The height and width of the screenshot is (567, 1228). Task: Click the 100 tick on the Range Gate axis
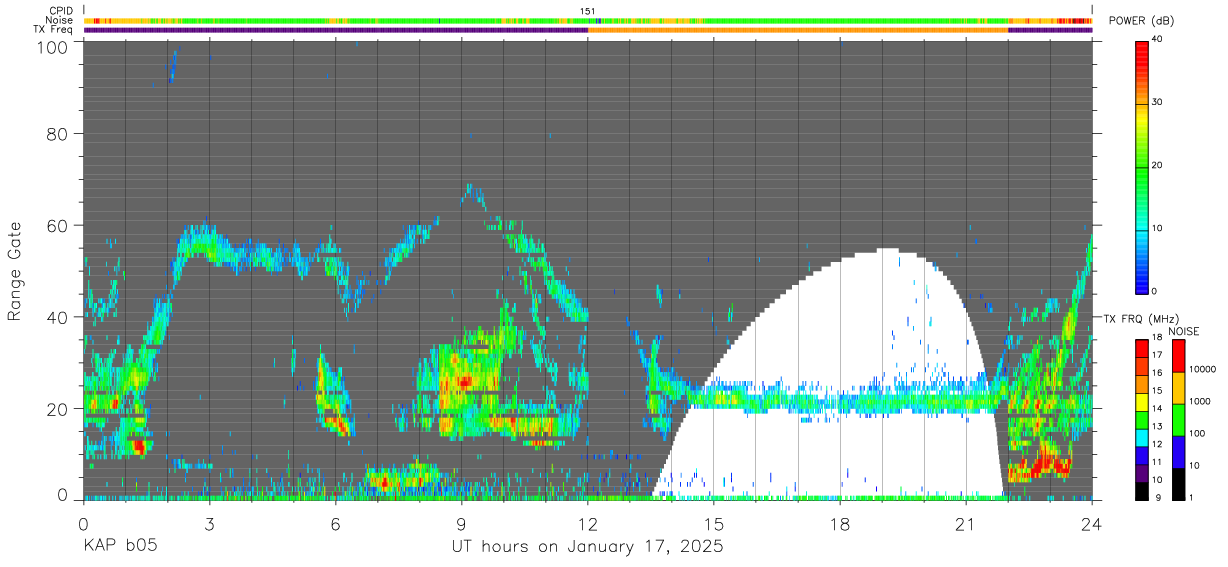point(52,46)
